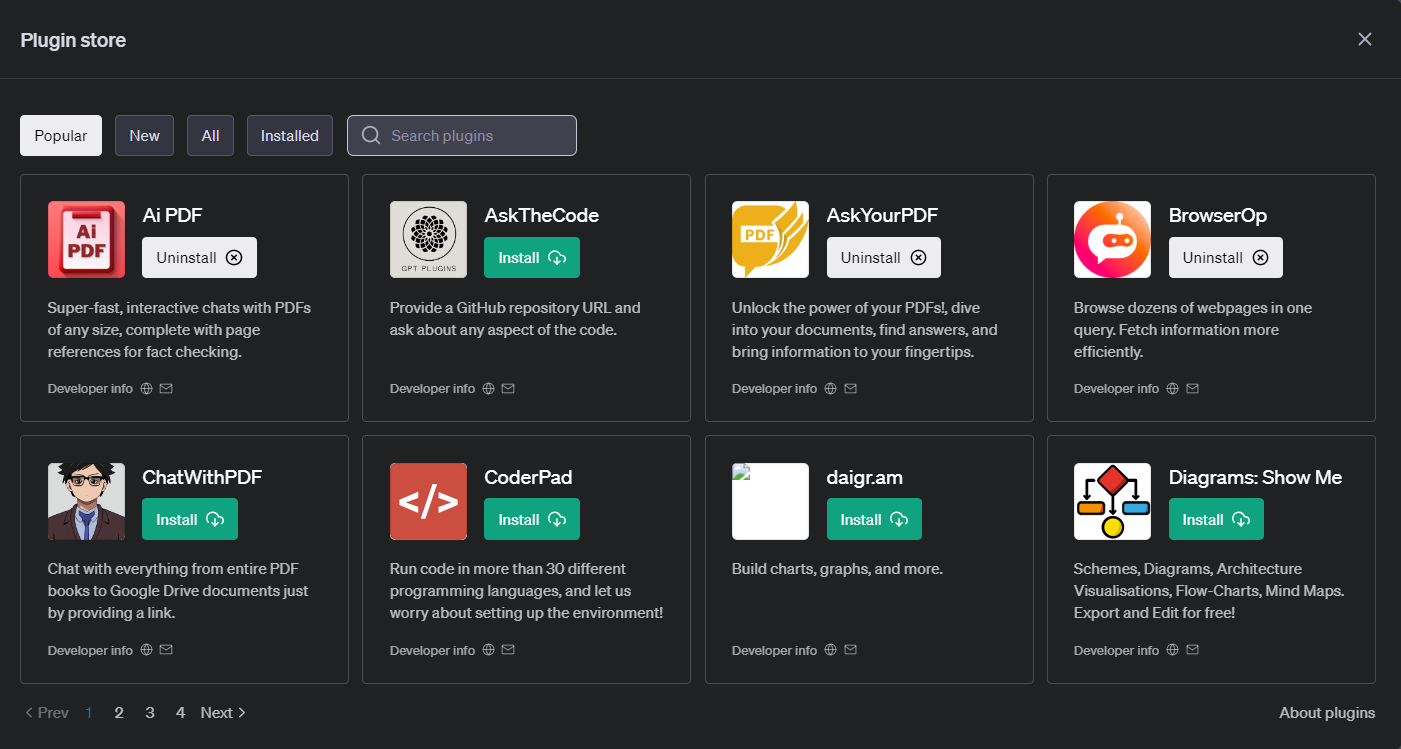Click the Ai PDF plugin logo
1401x749 pixels.
coord(86,239)
